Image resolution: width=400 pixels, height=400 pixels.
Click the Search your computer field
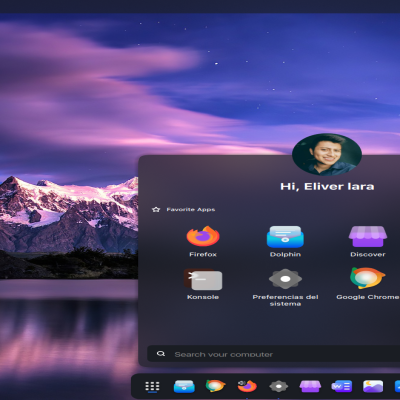pyautogui.click(x=274, y=354)
